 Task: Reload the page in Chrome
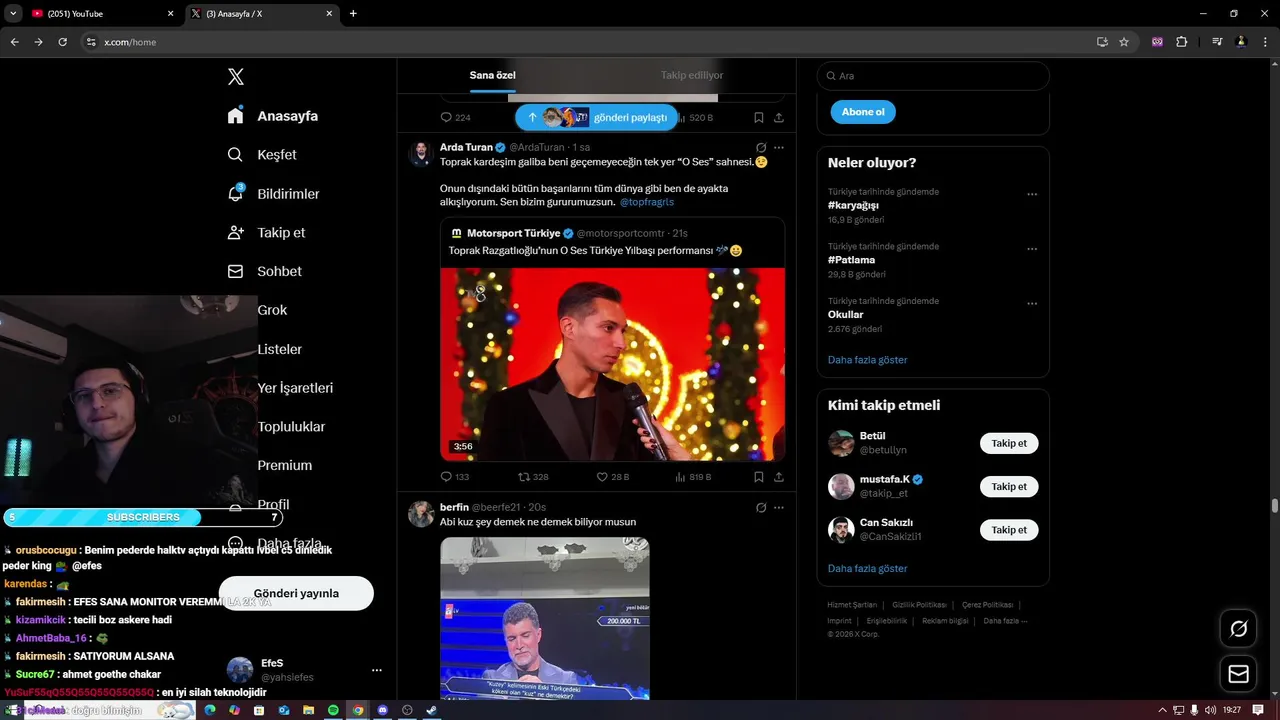(x=62, y=42)
